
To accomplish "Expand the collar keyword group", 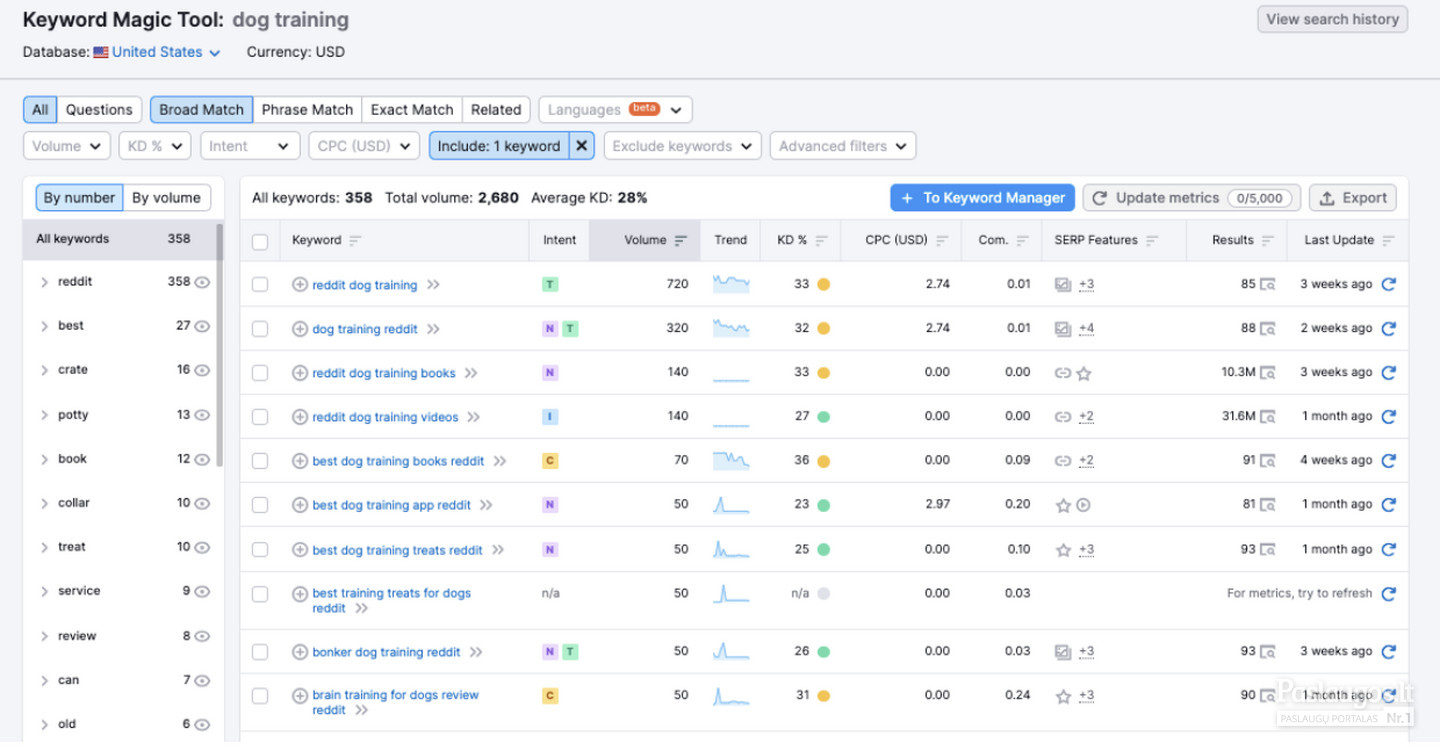I will click(x=44, y=503).
